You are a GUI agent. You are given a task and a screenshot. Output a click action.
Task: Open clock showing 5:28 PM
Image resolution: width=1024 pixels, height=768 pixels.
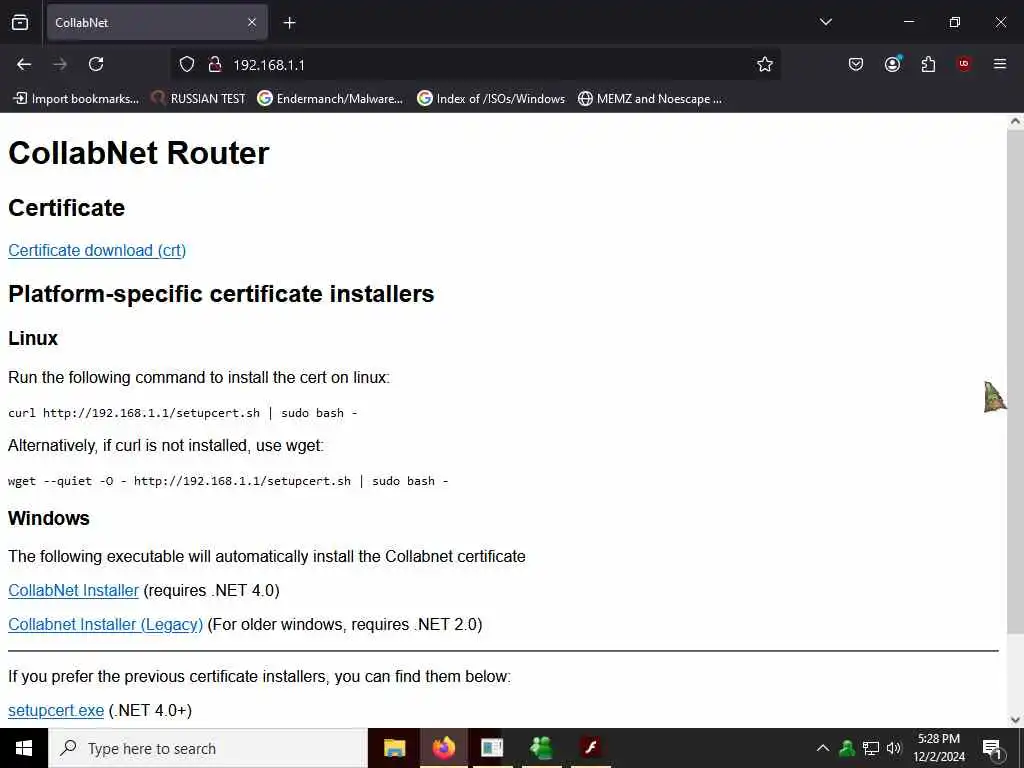(939, 748)
